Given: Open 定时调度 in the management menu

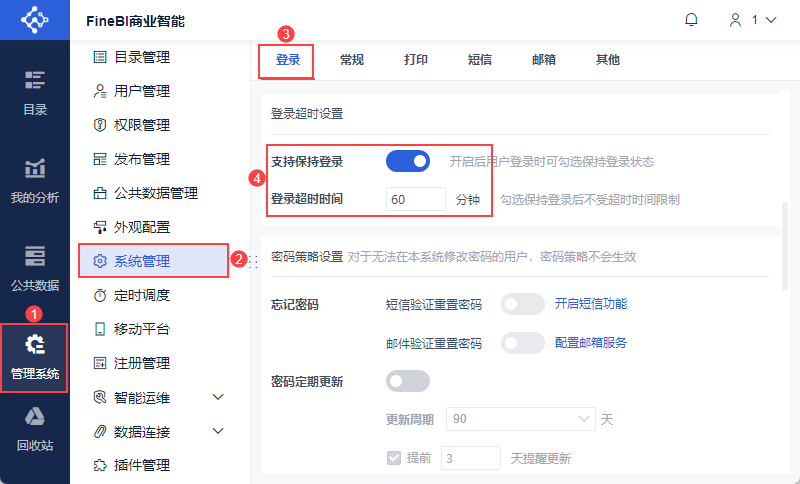Looking at the screenshot, I should [142, 295].
